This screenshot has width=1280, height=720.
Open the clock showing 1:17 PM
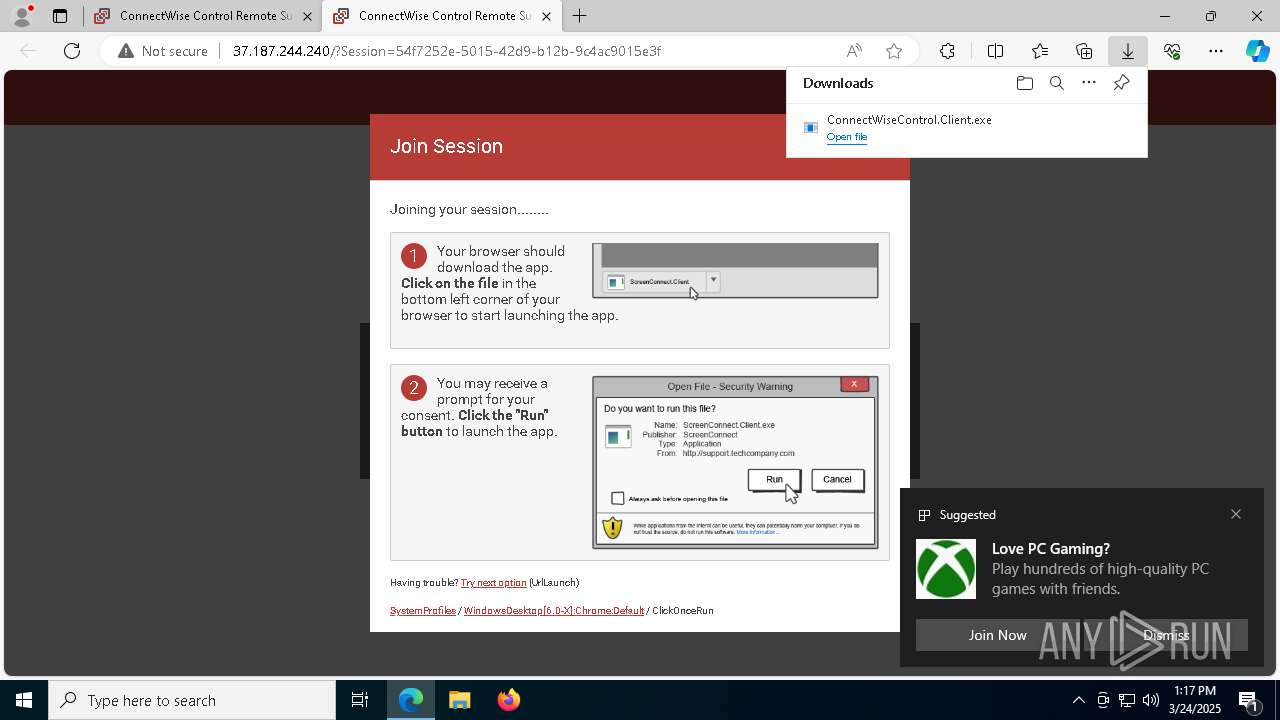(x=1195, y=700)
